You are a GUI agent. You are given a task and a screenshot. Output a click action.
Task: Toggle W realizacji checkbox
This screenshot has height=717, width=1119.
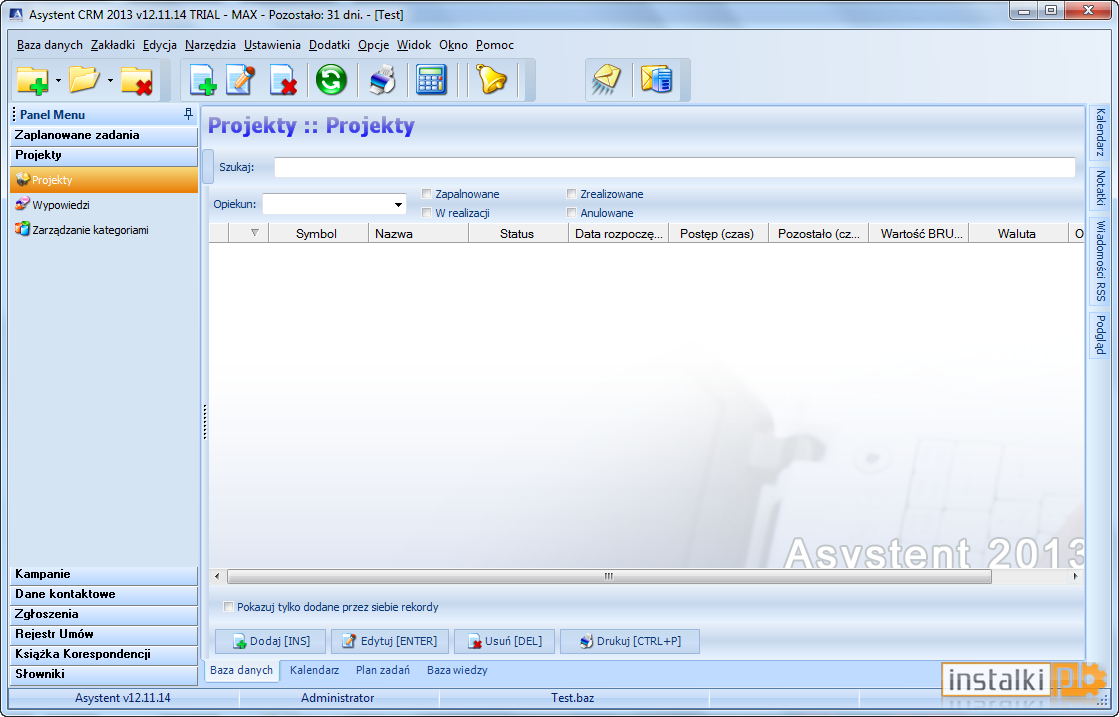(427, 213)
